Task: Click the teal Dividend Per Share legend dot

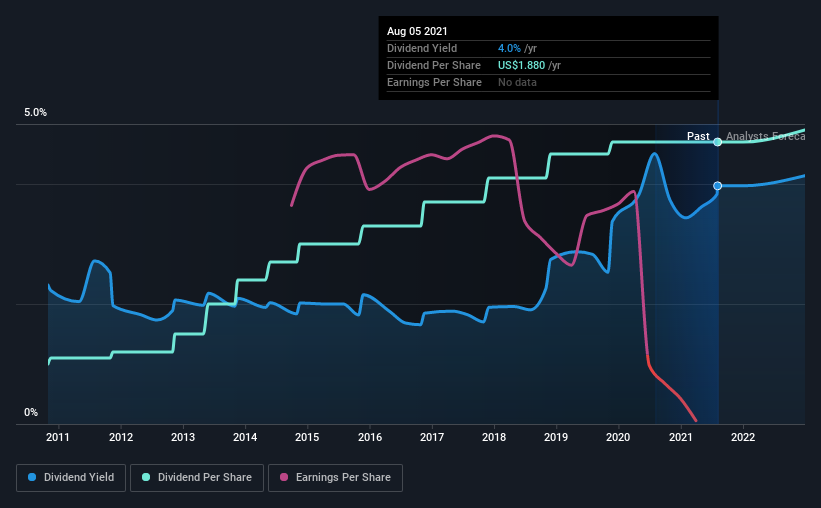Action: pos(146,477)
